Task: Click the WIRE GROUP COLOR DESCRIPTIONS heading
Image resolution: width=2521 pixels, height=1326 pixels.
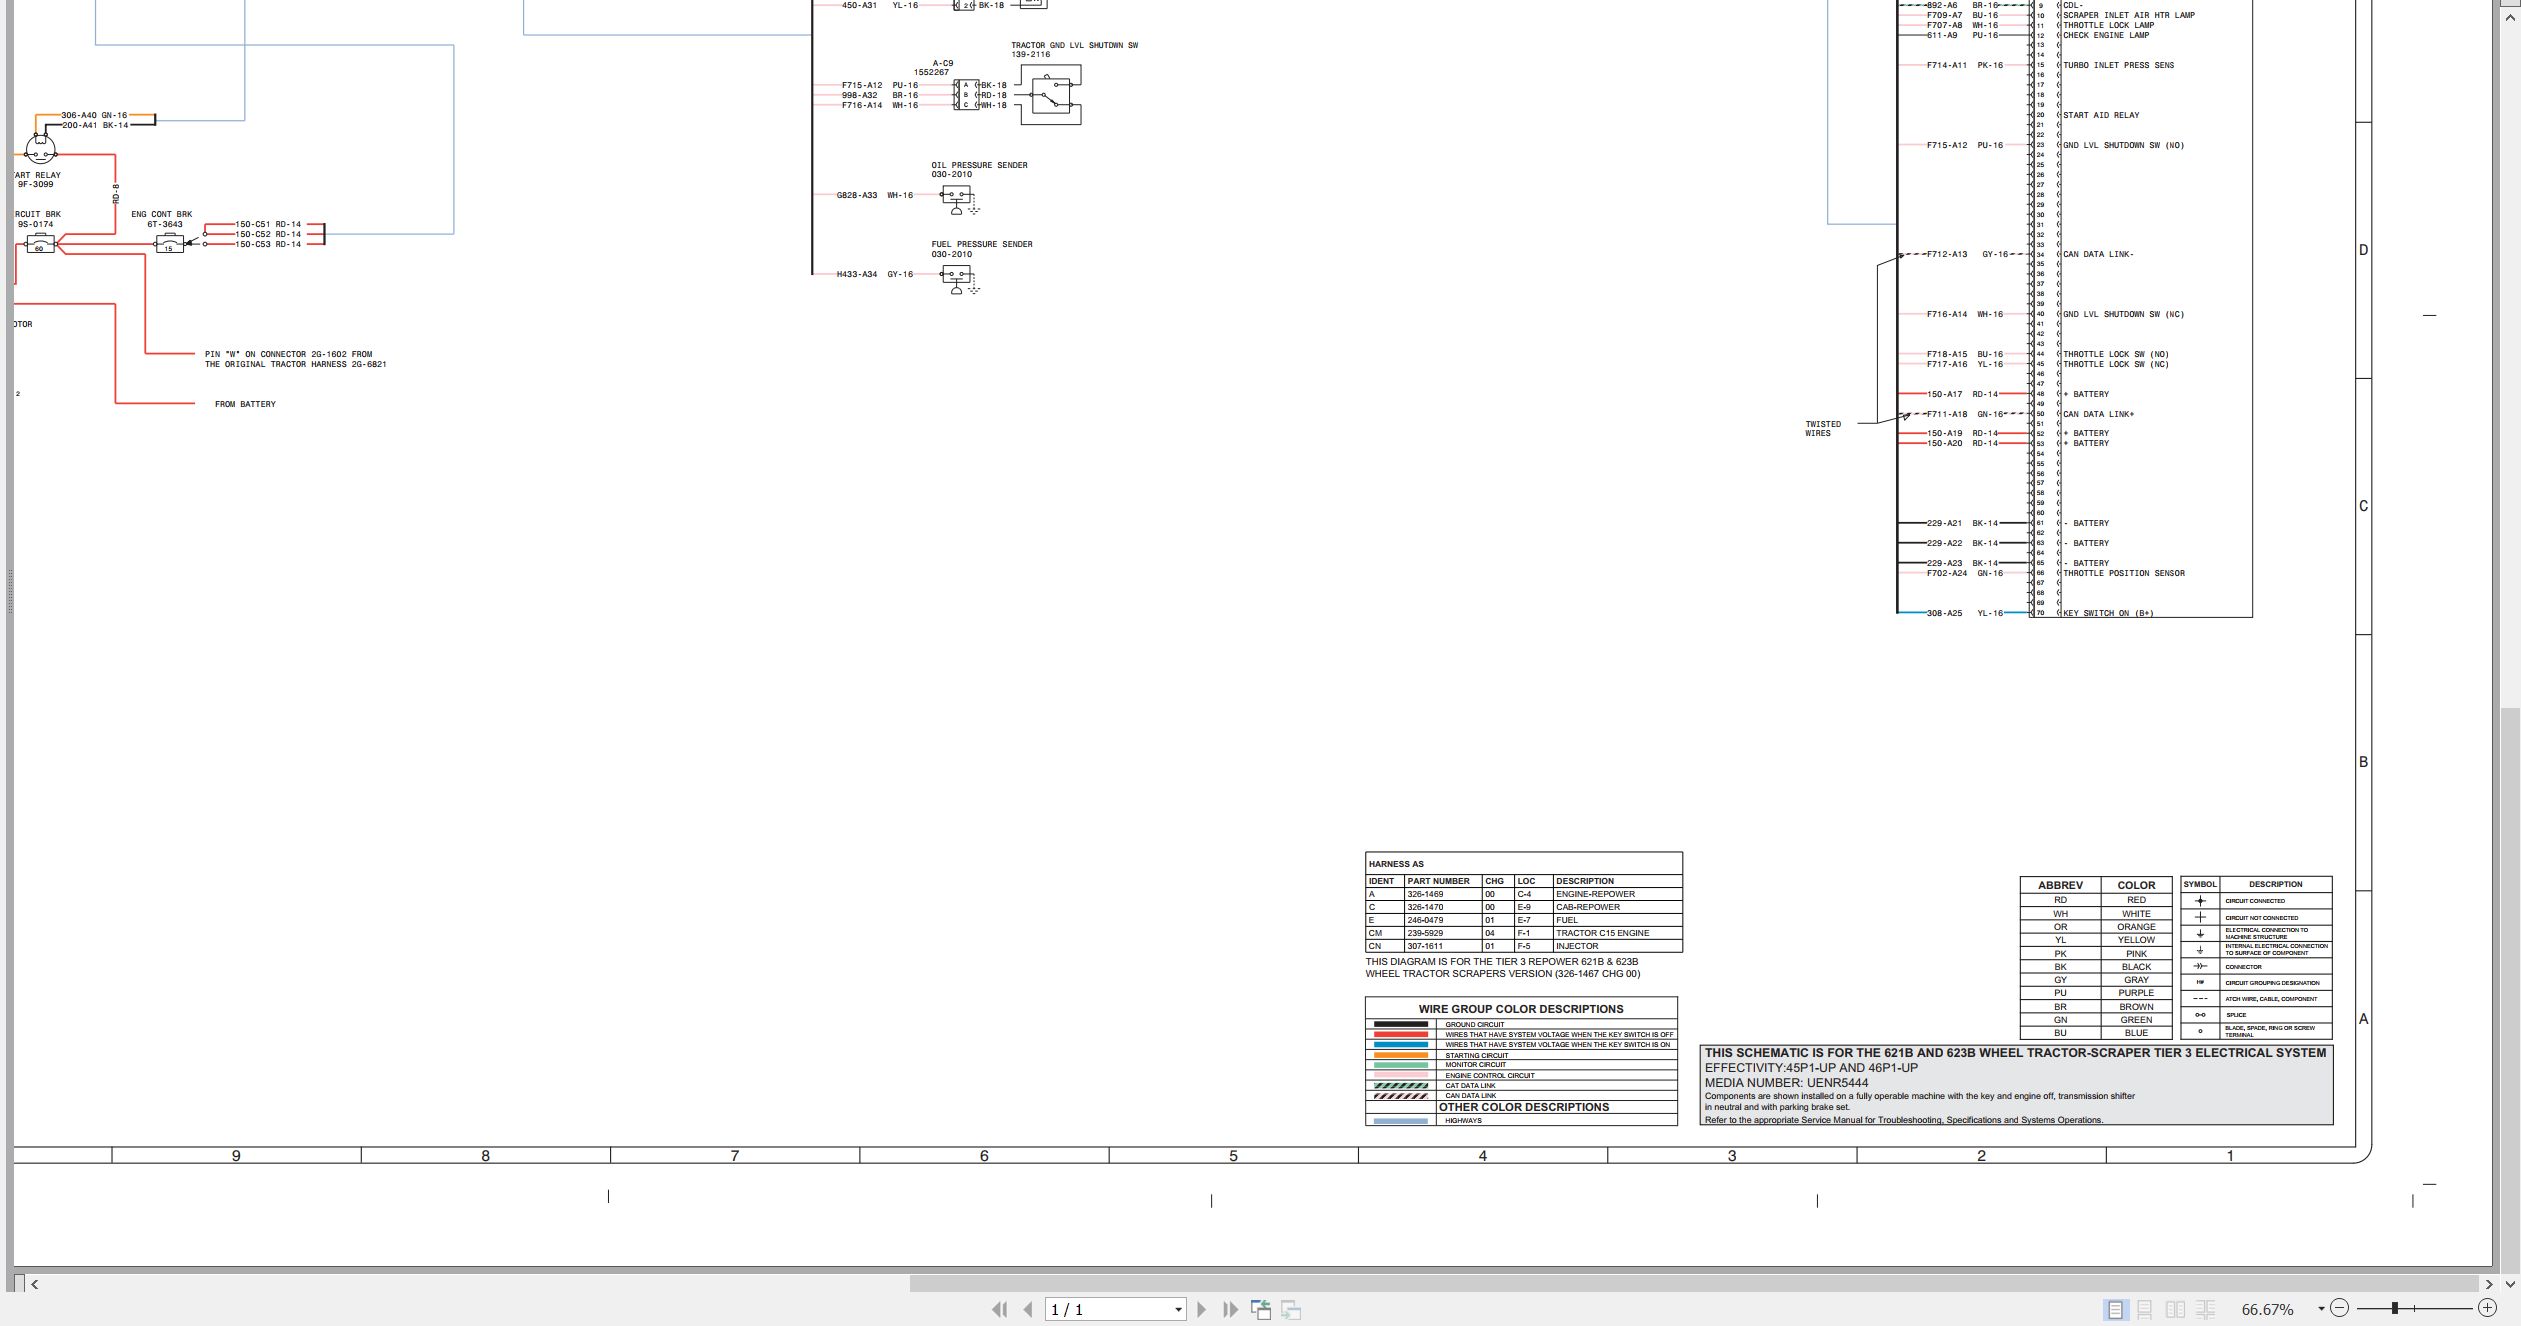Action: (1520, 1009)
